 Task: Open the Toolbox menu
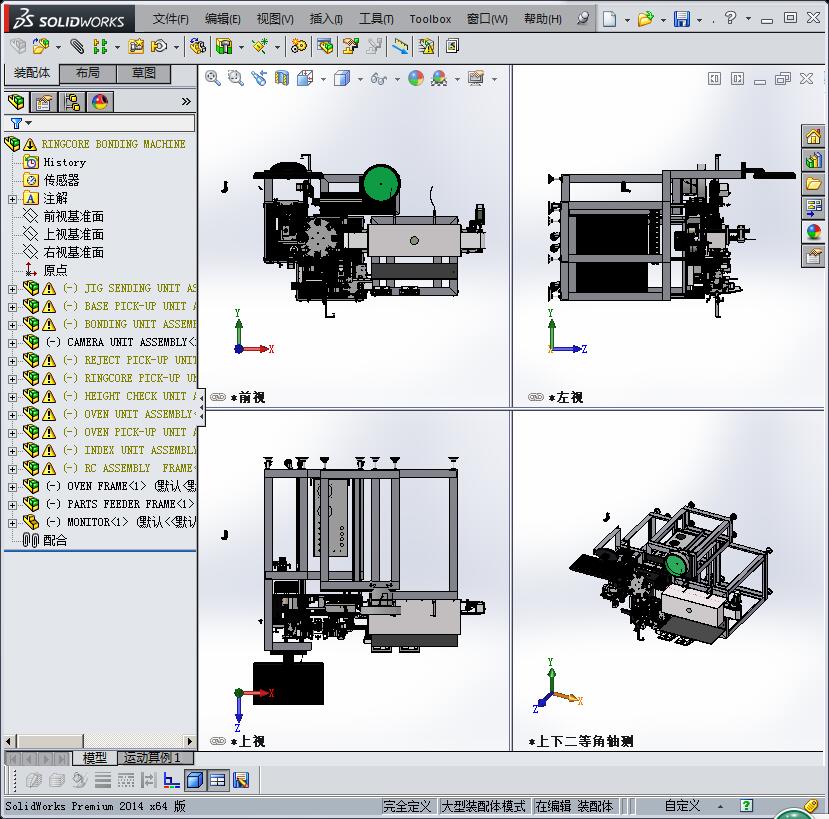(x=430, y=19)
